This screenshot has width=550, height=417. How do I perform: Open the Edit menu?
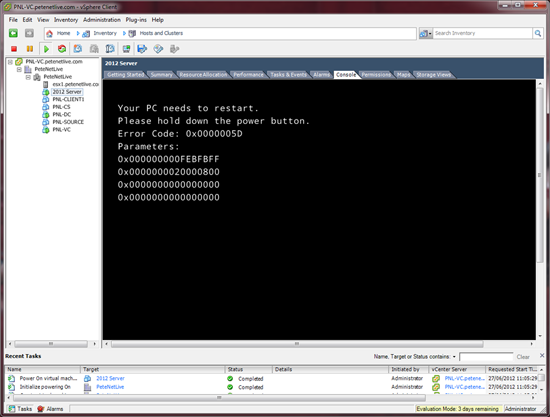tap(27, 20)
